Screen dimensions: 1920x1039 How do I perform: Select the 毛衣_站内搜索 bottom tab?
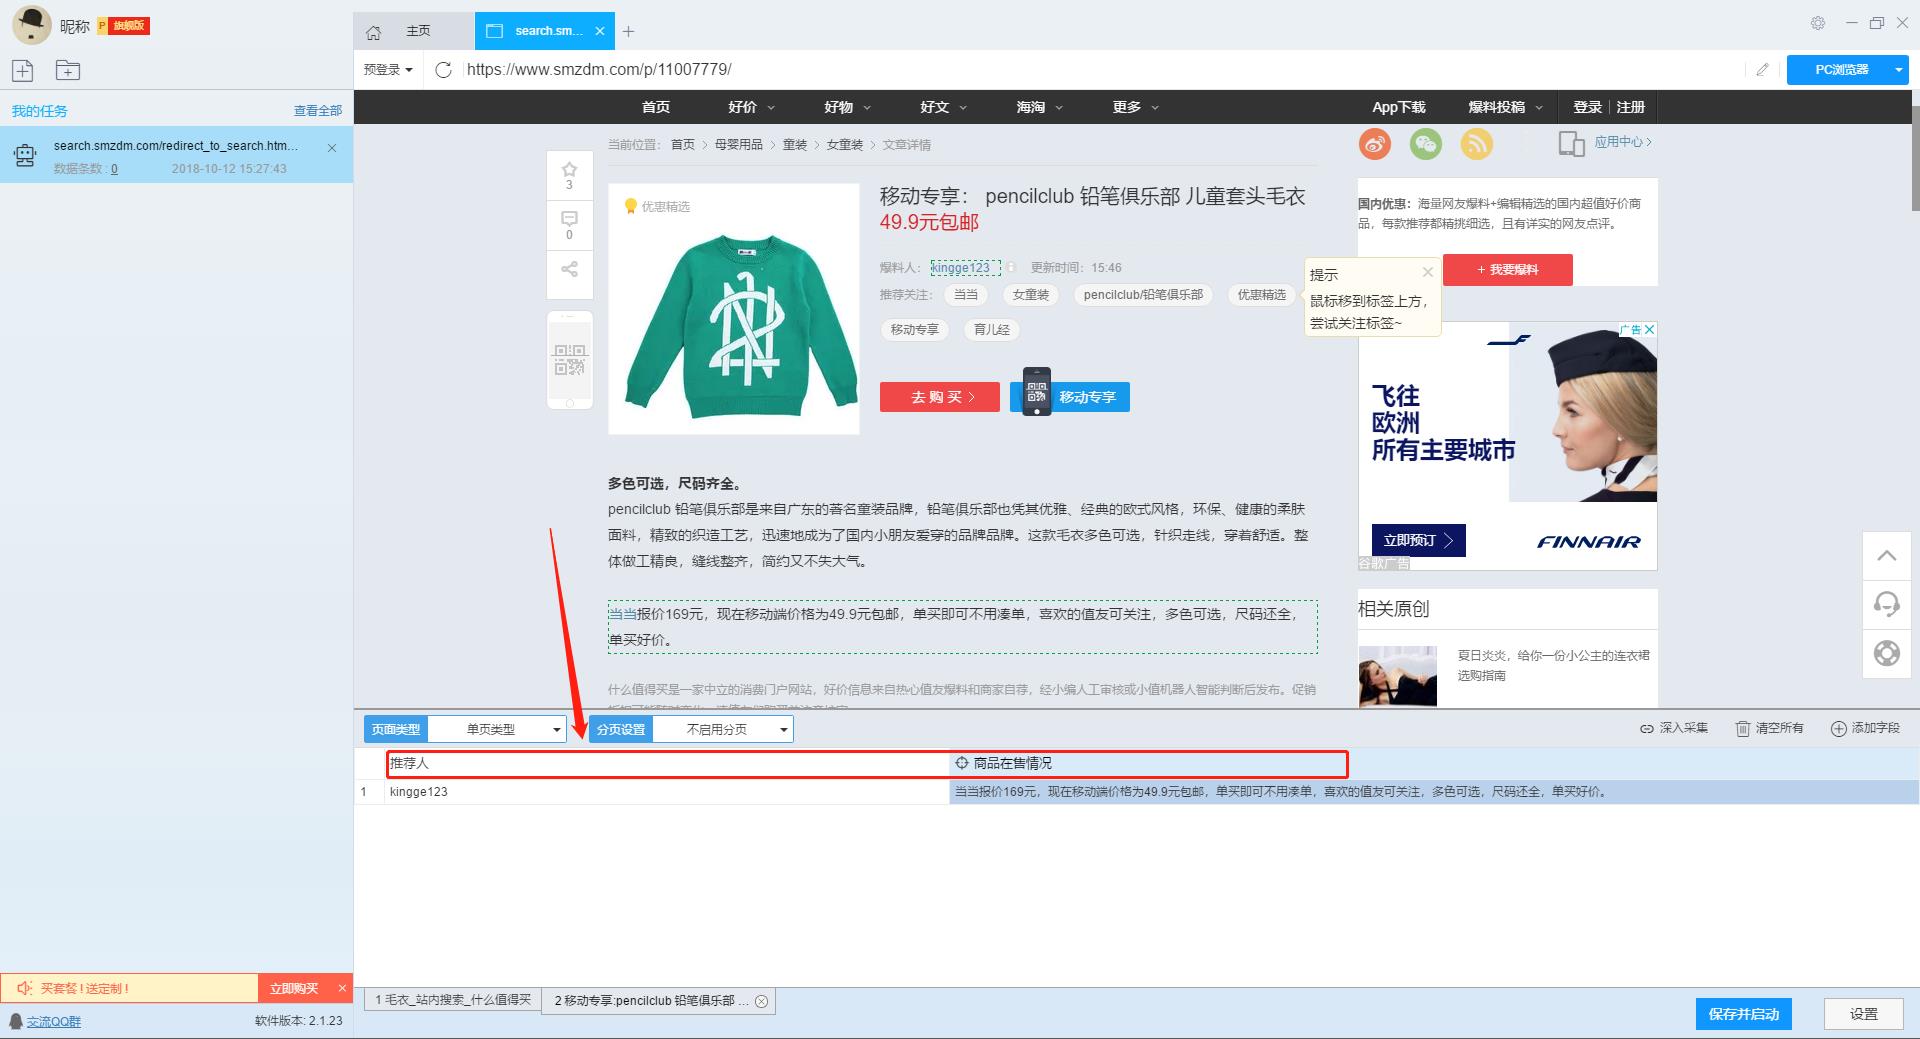point(452,1000)
